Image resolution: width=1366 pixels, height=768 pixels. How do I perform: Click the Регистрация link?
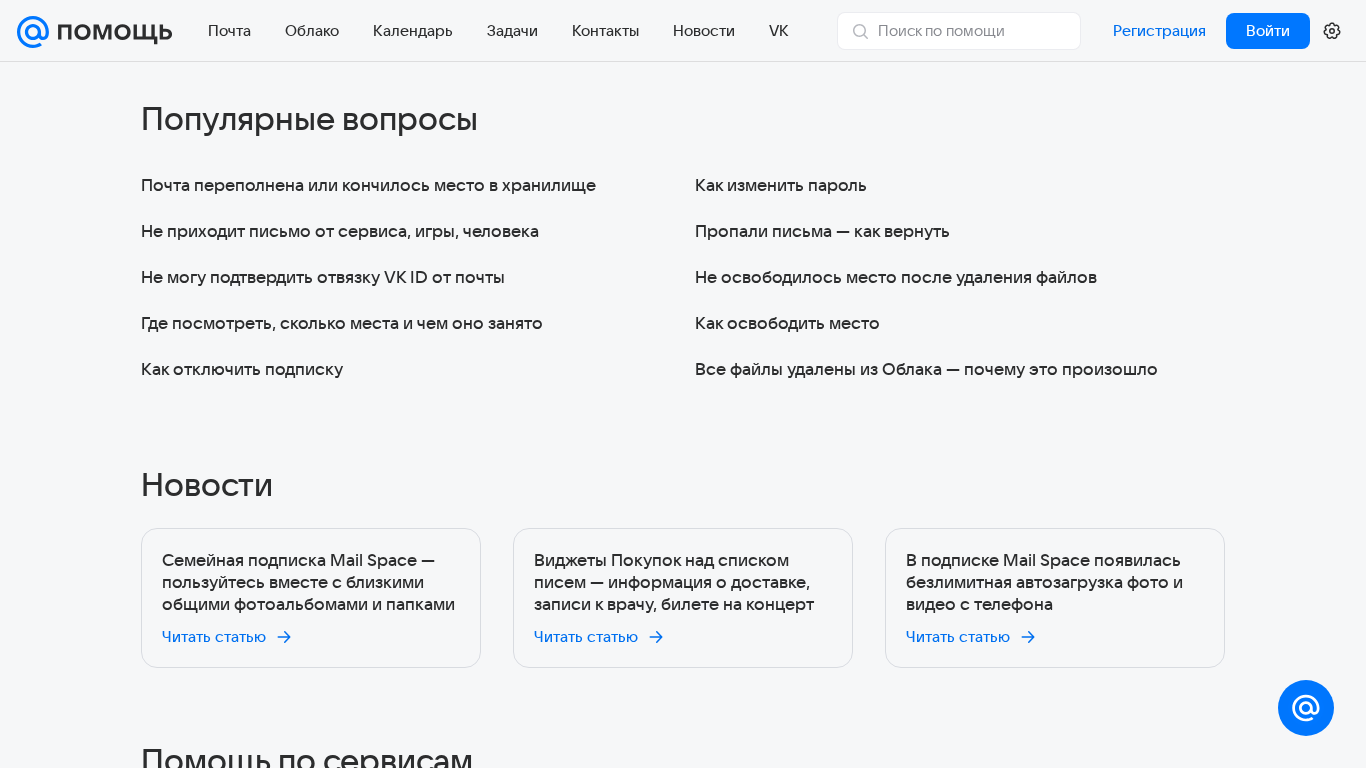1159,31
